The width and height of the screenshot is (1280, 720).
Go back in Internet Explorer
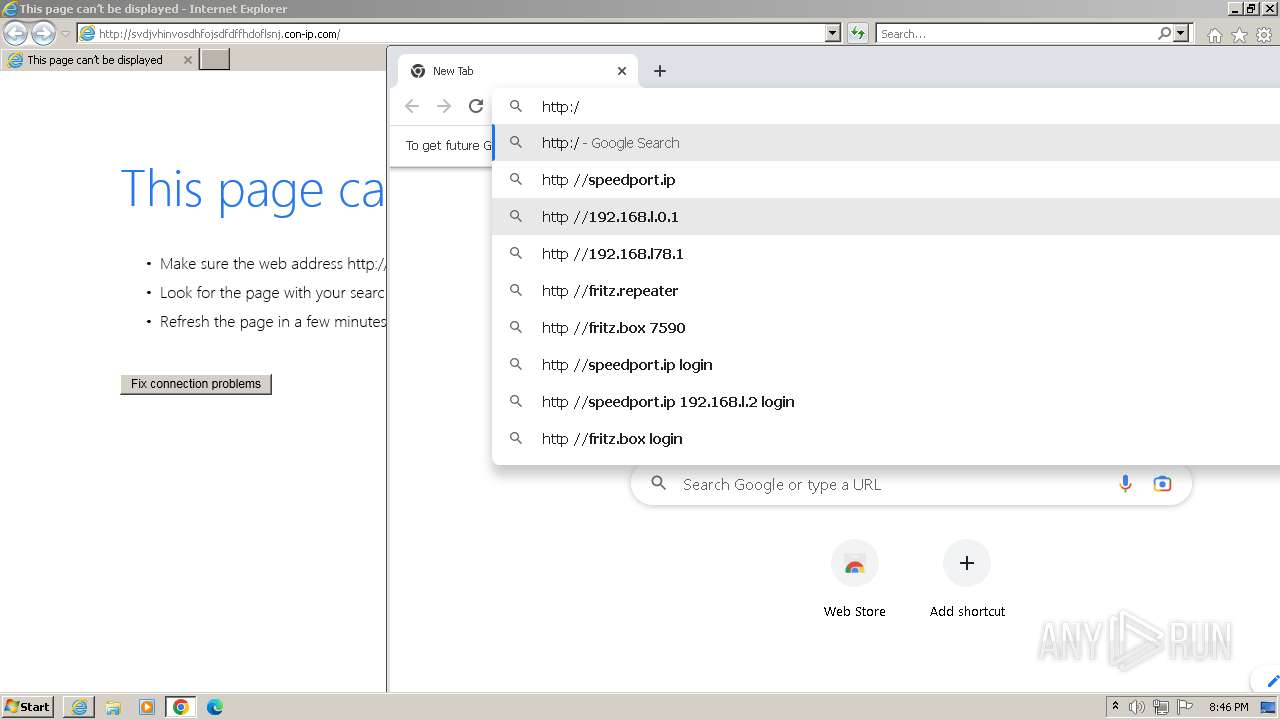(15, 34)
